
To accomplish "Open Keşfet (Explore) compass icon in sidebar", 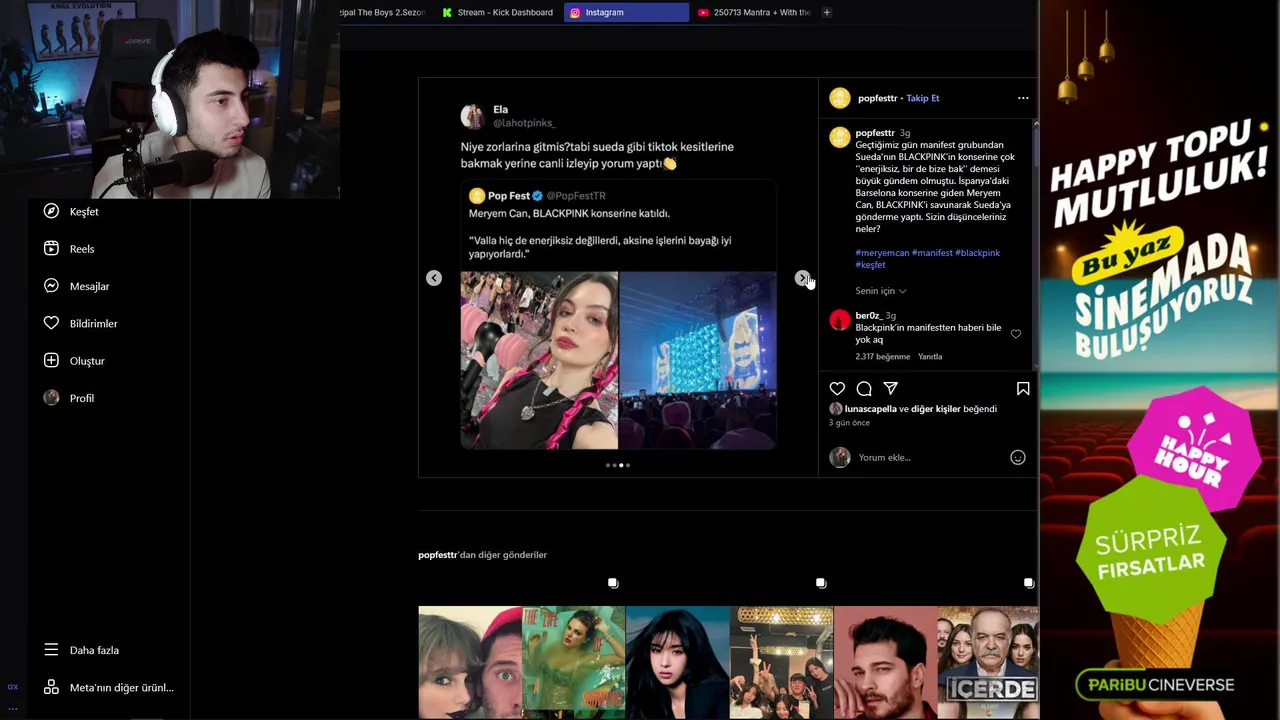I will coord(51,211).
